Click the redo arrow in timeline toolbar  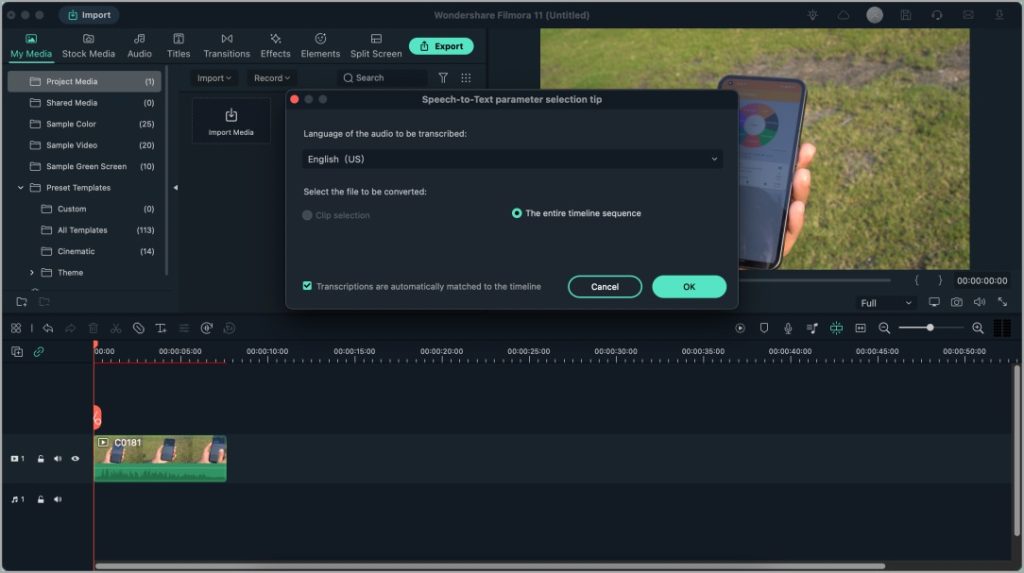click(70, 329)
